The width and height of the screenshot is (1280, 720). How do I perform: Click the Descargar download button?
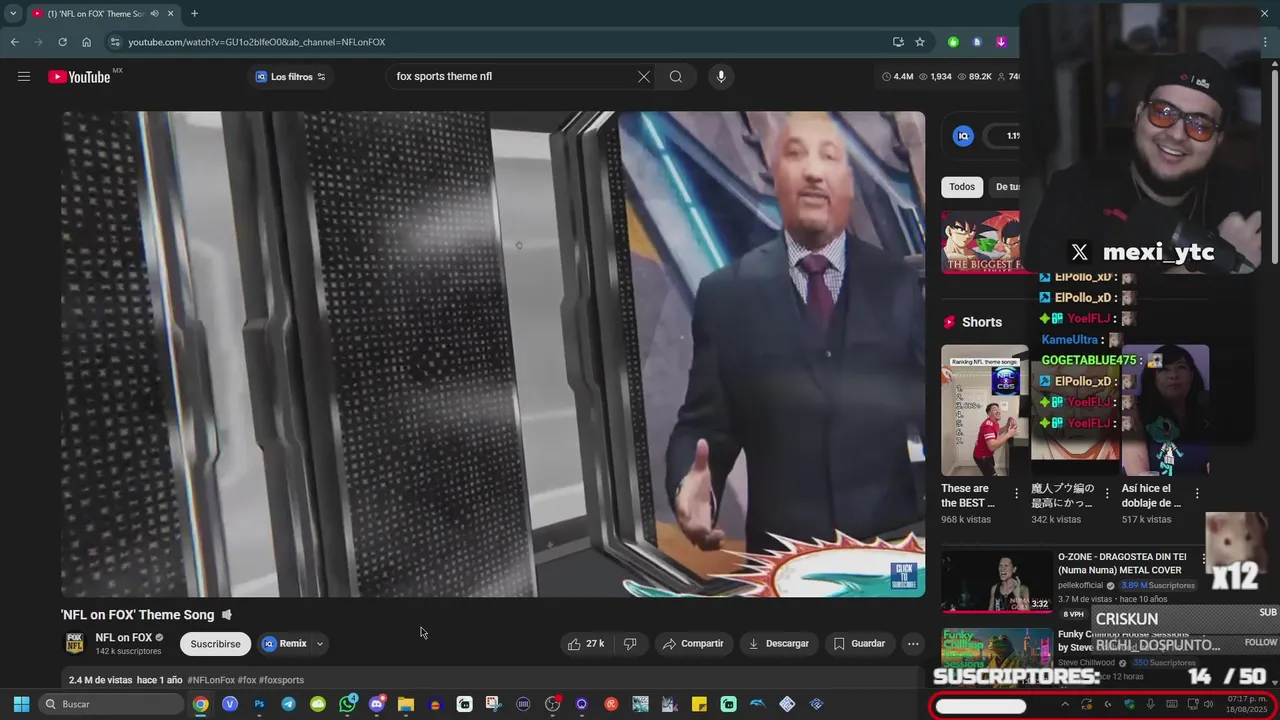tap(778, 644)
